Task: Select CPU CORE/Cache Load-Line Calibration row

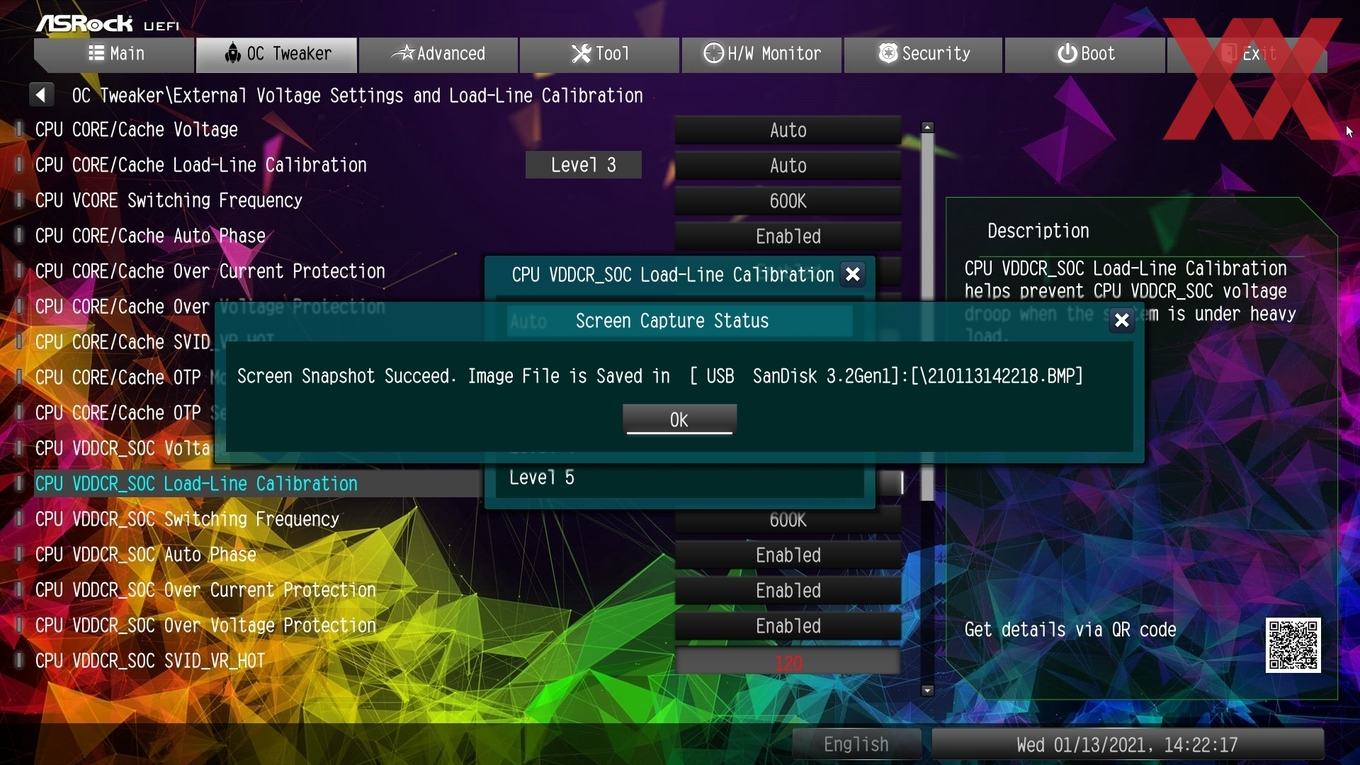Action: (x=201, y=165)
